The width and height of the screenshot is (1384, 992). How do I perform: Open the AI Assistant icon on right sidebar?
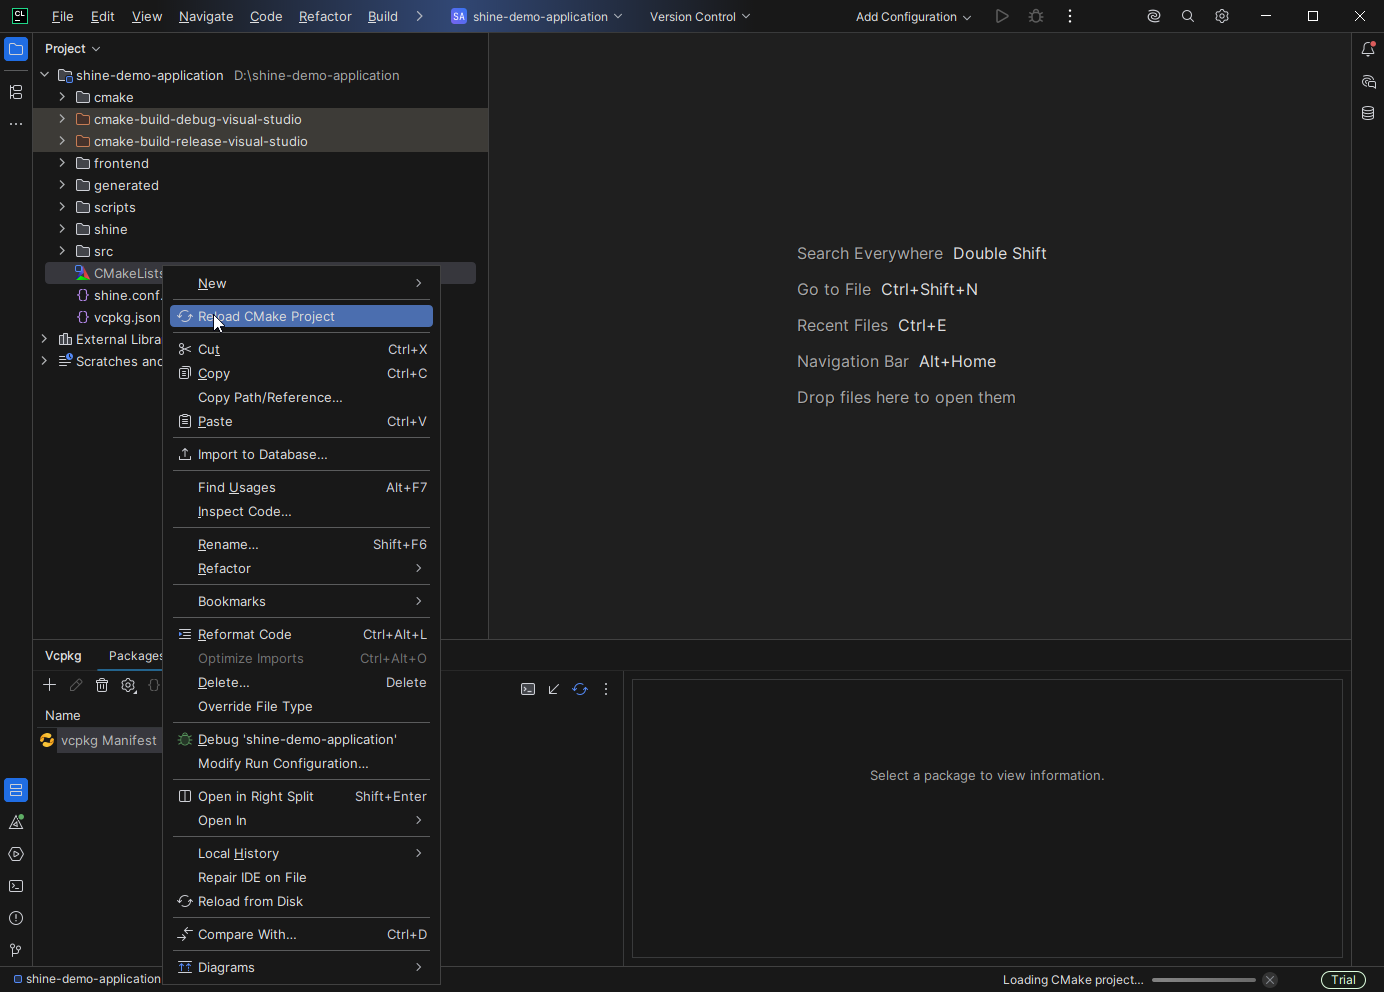point(1368,81)
